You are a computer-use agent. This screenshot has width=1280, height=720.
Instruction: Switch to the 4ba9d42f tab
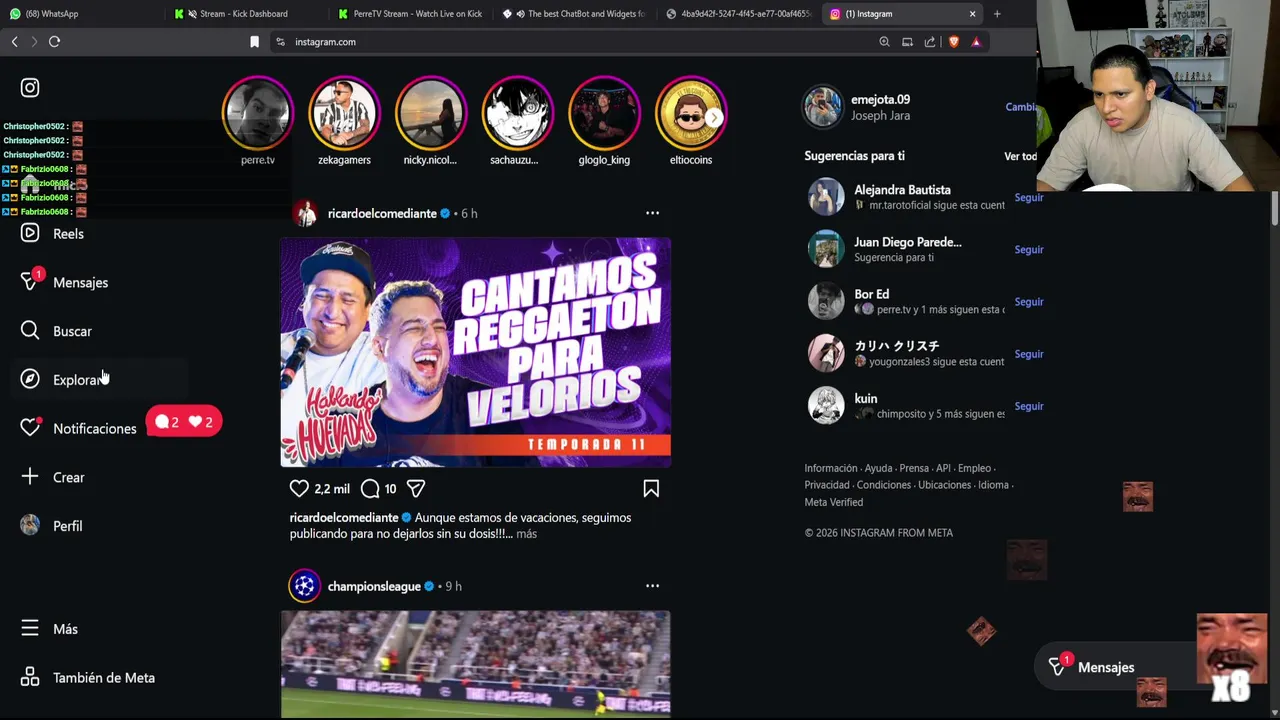point(738,14)
